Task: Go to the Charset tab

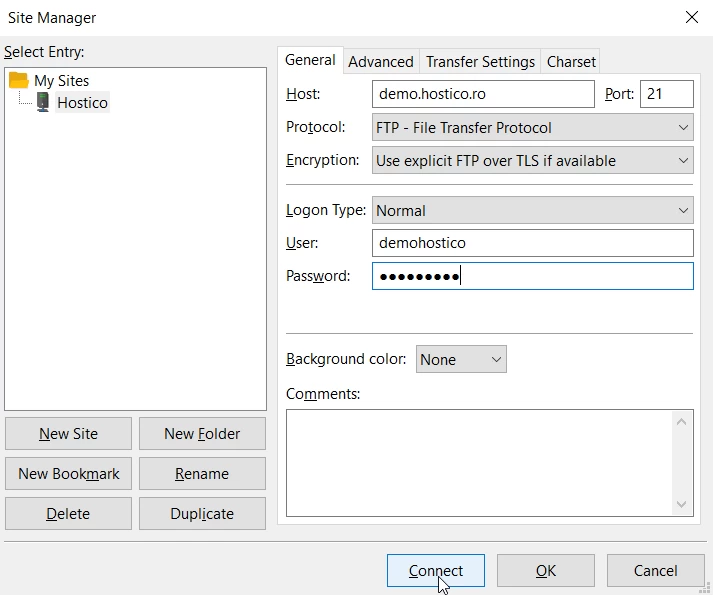Action: (x=571, y=62)
